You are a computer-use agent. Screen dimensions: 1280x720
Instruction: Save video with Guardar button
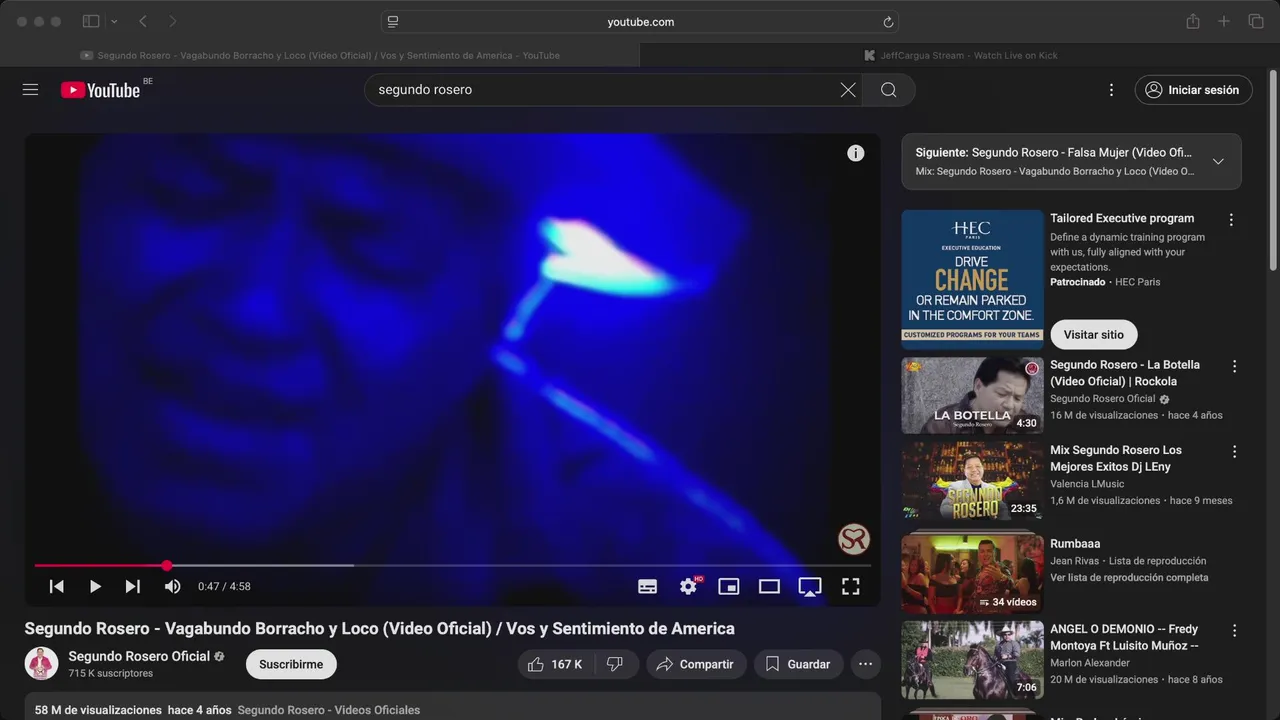[x=798, y=664]
